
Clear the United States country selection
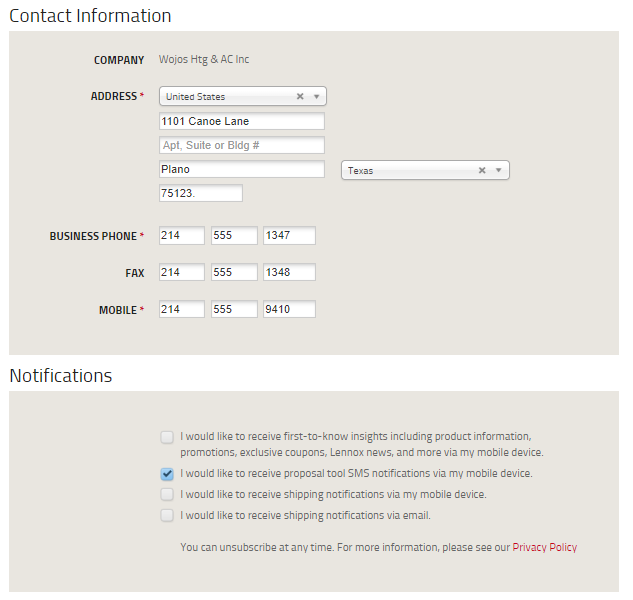[x=300, y=97]
